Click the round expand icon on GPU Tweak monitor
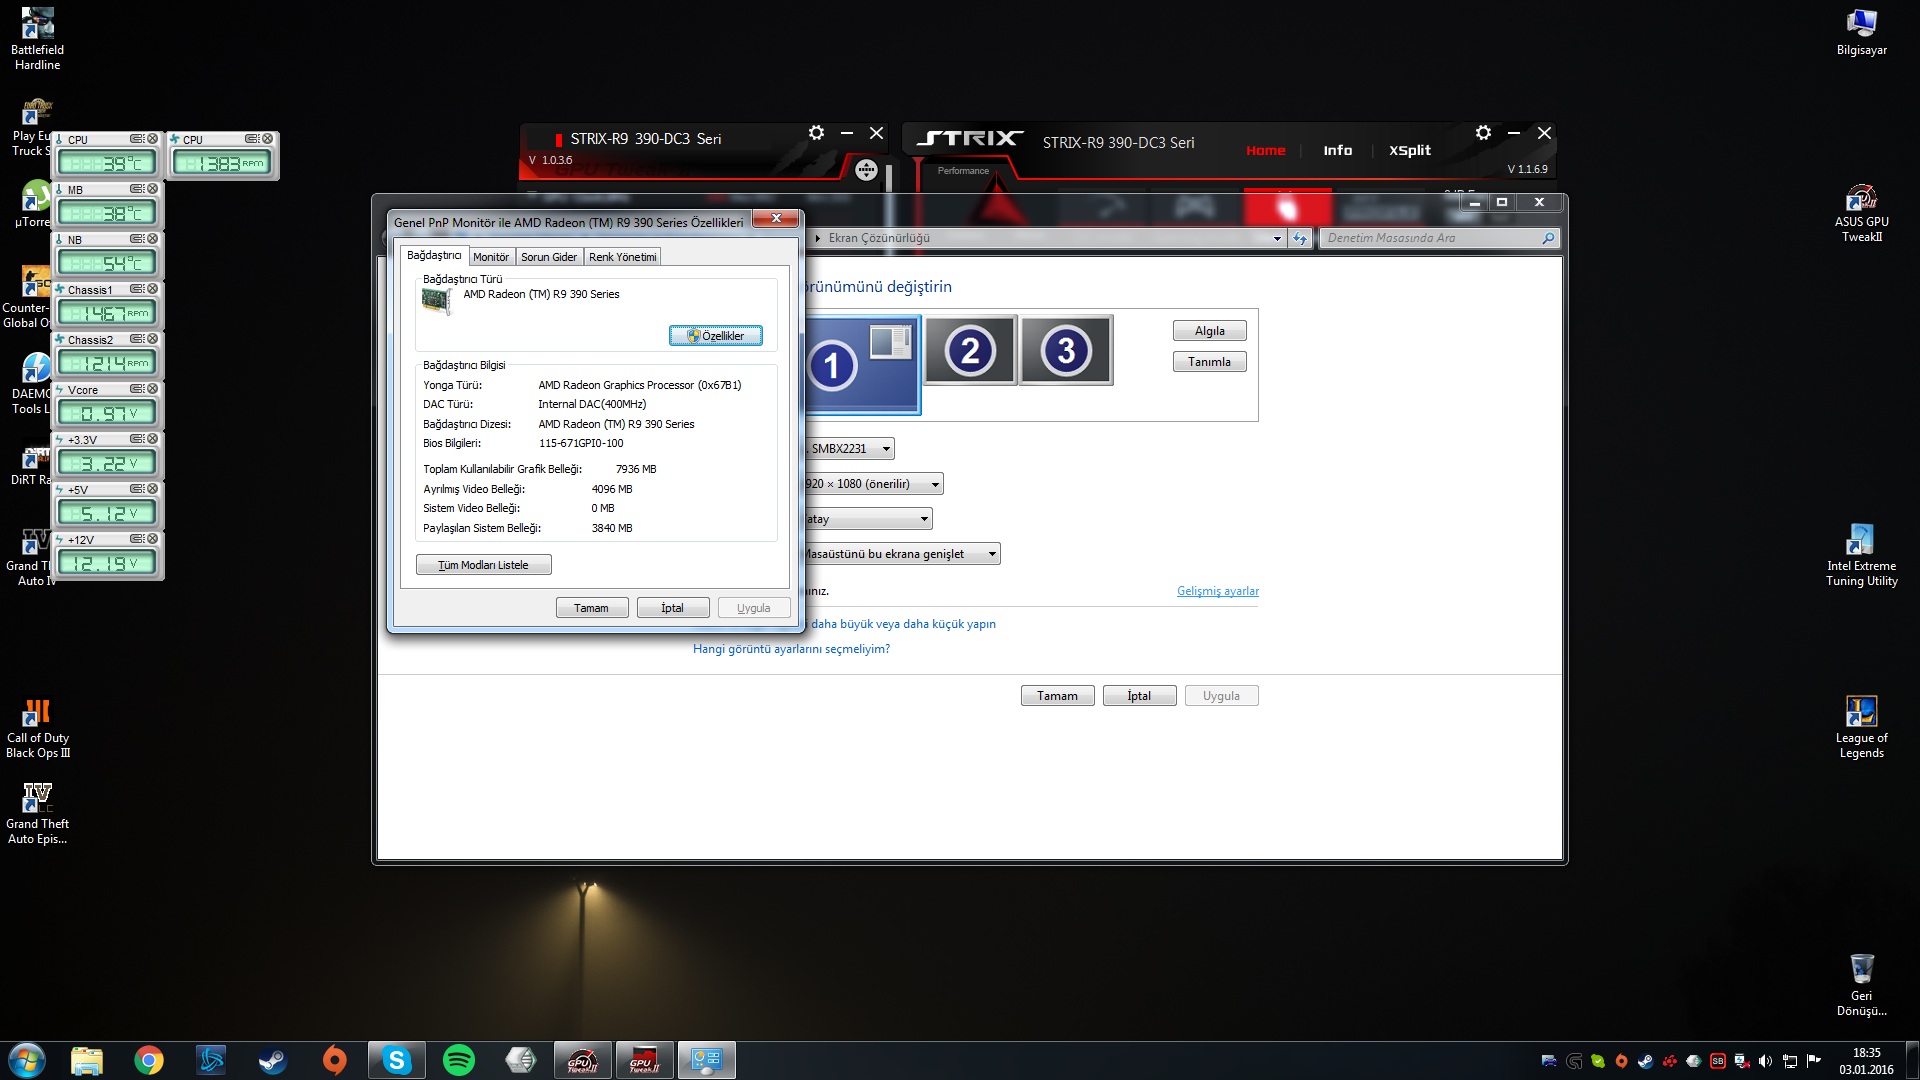 pos(866,170)
